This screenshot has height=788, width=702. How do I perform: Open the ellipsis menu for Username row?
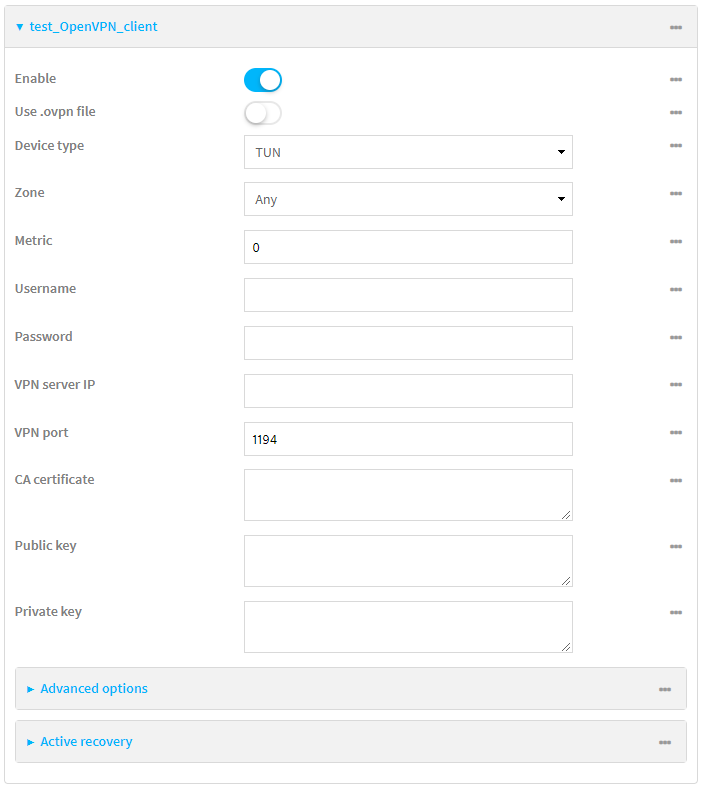tap(676, 289)
